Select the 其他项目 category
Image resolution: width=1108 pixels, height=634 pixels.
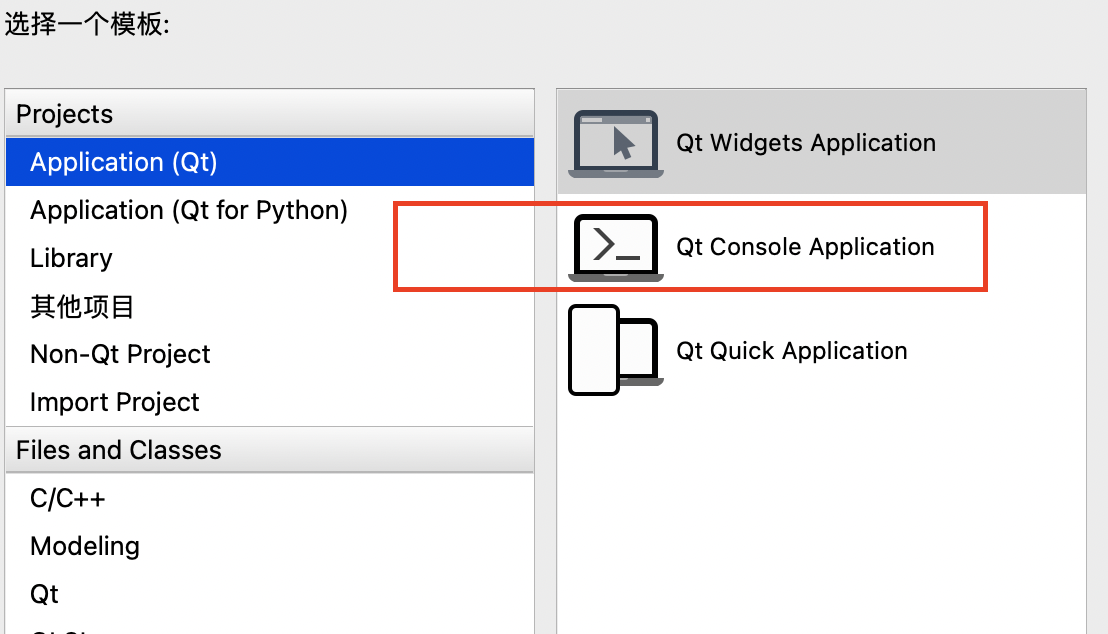270,306
